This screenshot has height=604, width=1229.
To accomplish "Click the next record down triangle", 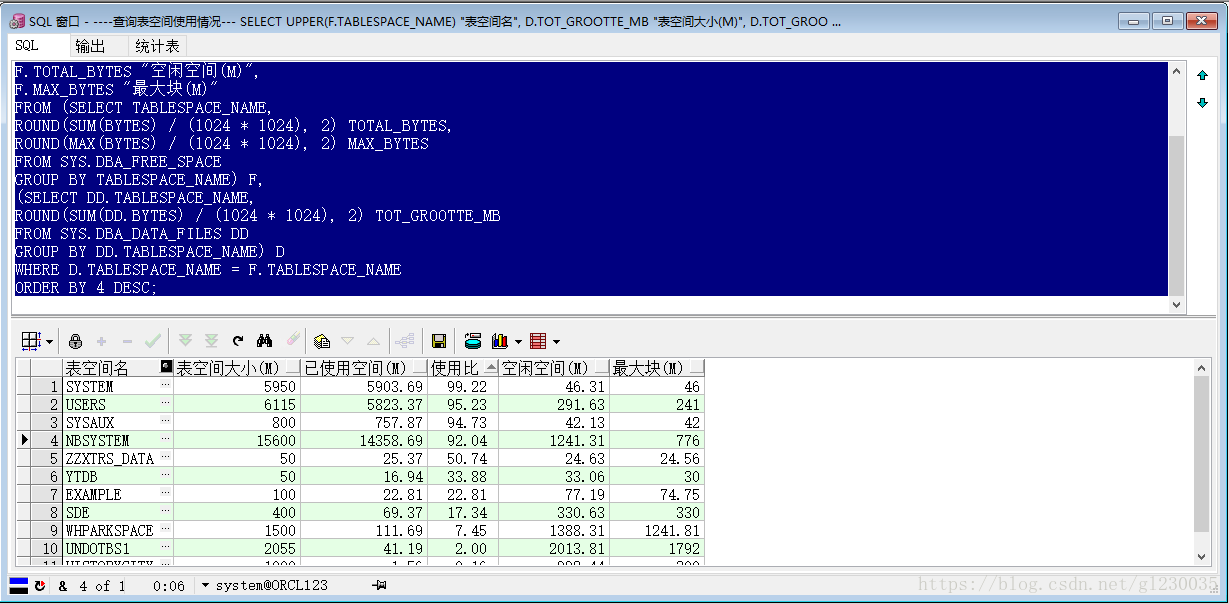I will point(348,341).
